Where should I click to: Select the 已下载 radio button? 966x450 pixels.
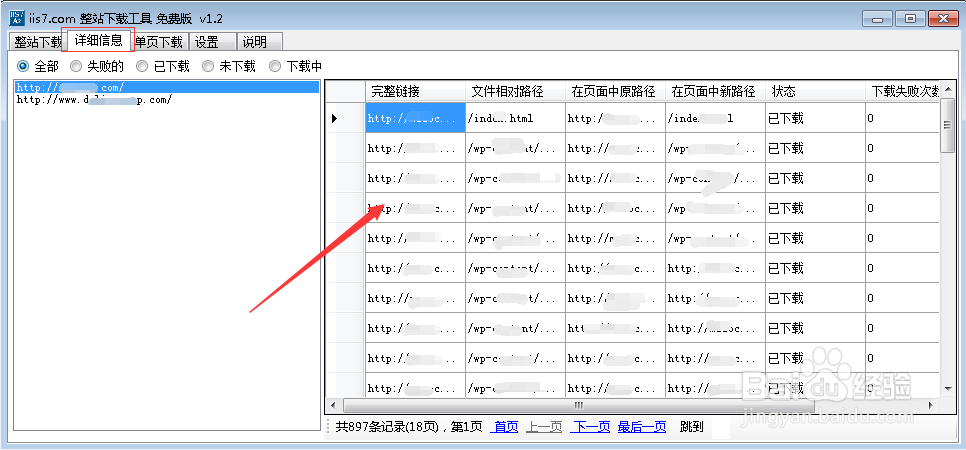pos(163,66)
